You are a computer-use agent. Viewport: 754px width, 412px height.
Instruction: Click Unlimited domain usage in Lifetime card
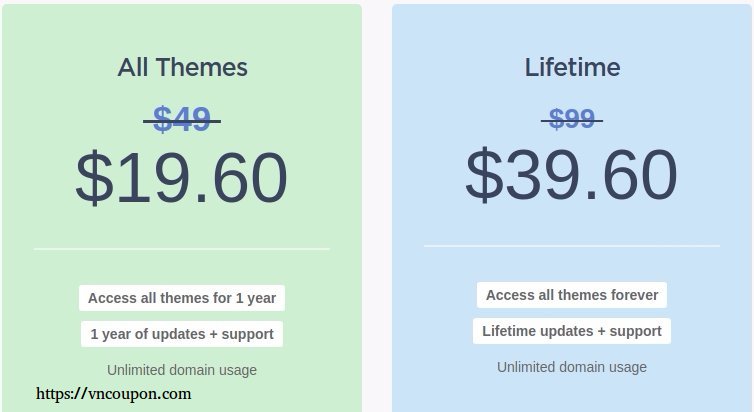(x=572, y=367)
